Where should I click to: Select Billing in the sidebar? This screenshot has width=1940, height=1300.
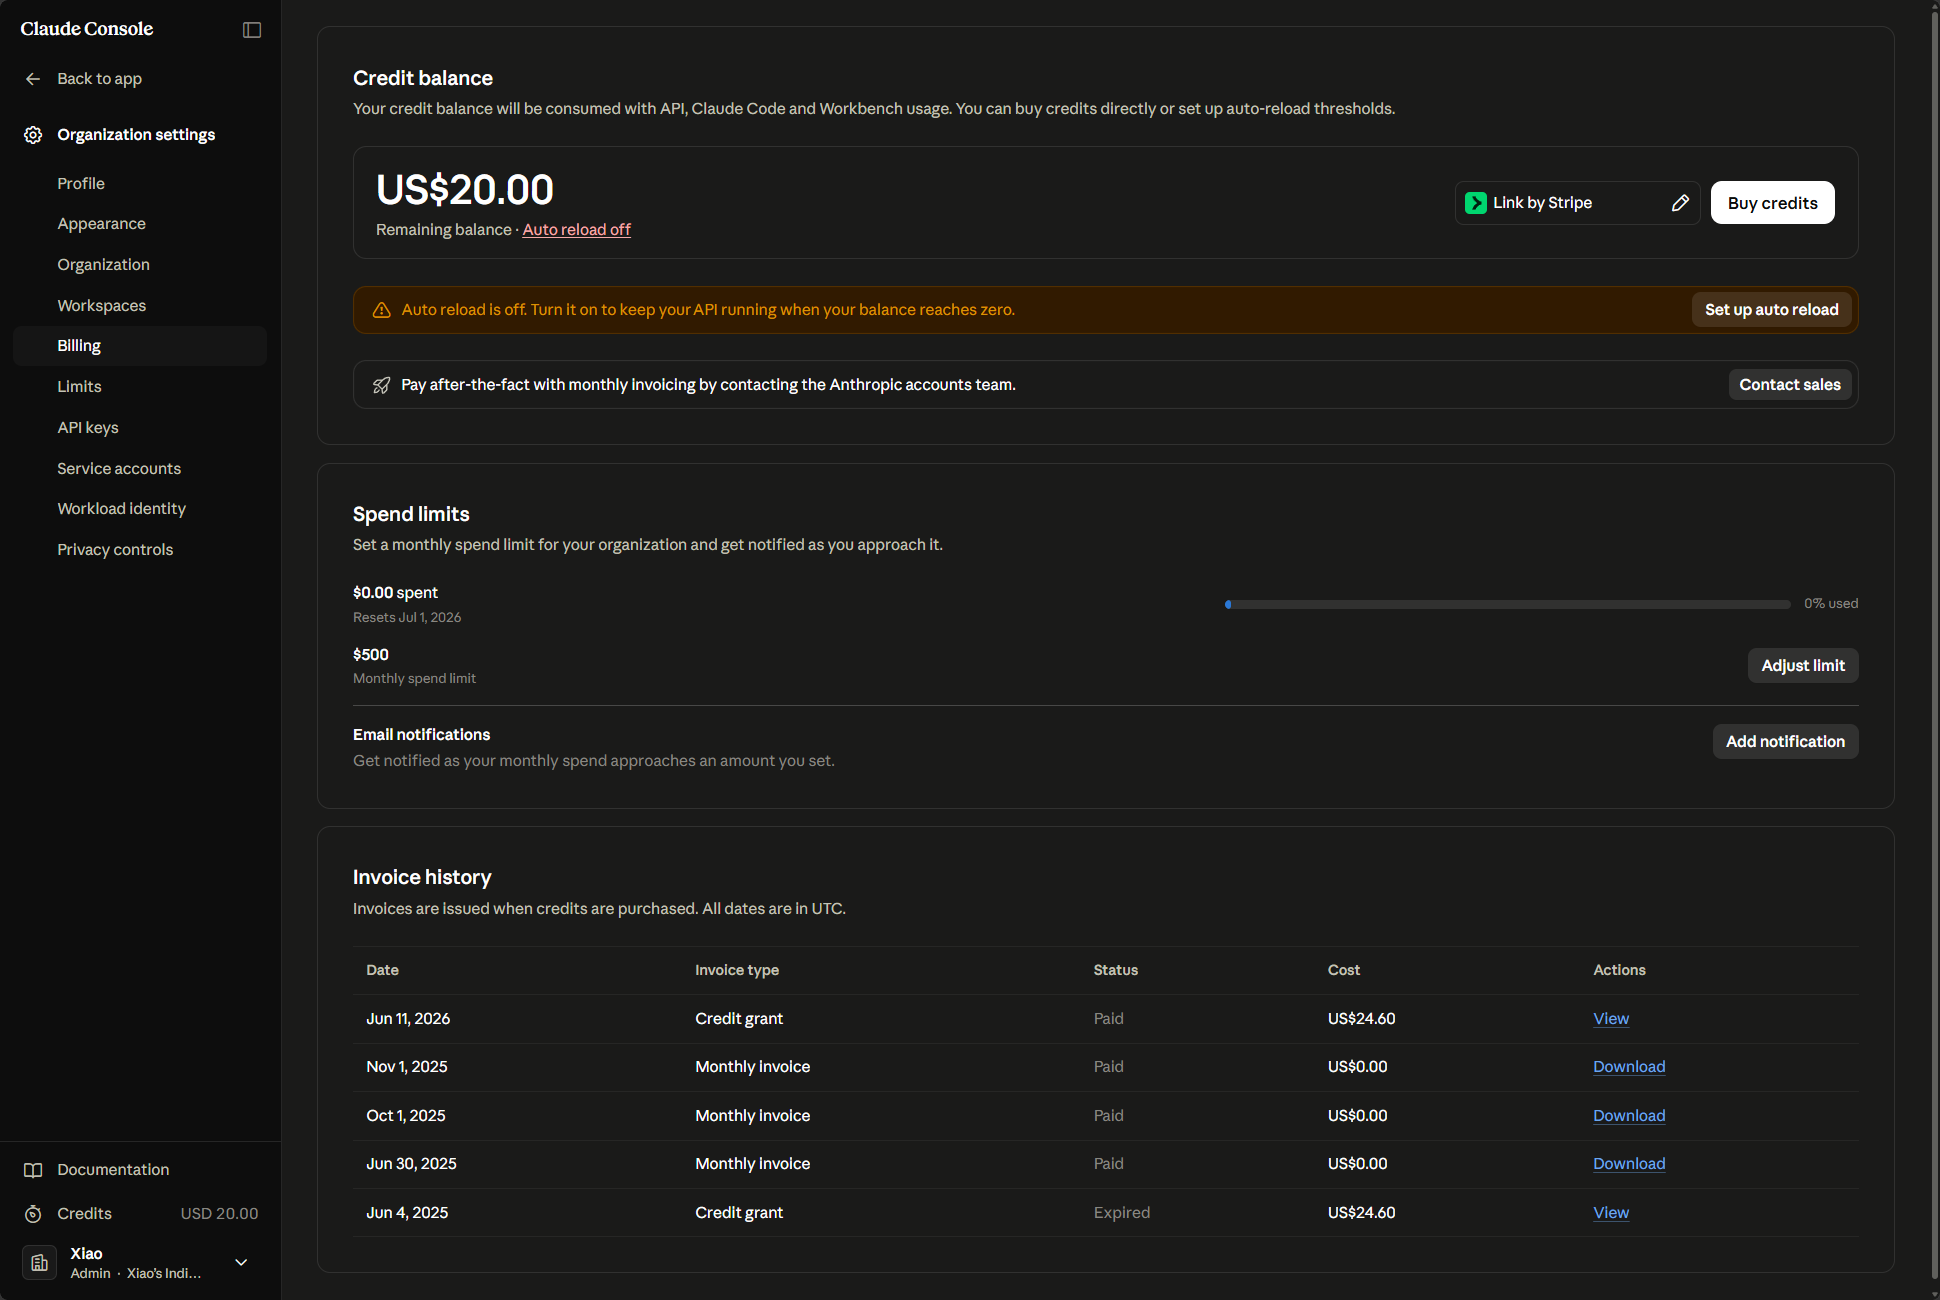coord(140,346)
